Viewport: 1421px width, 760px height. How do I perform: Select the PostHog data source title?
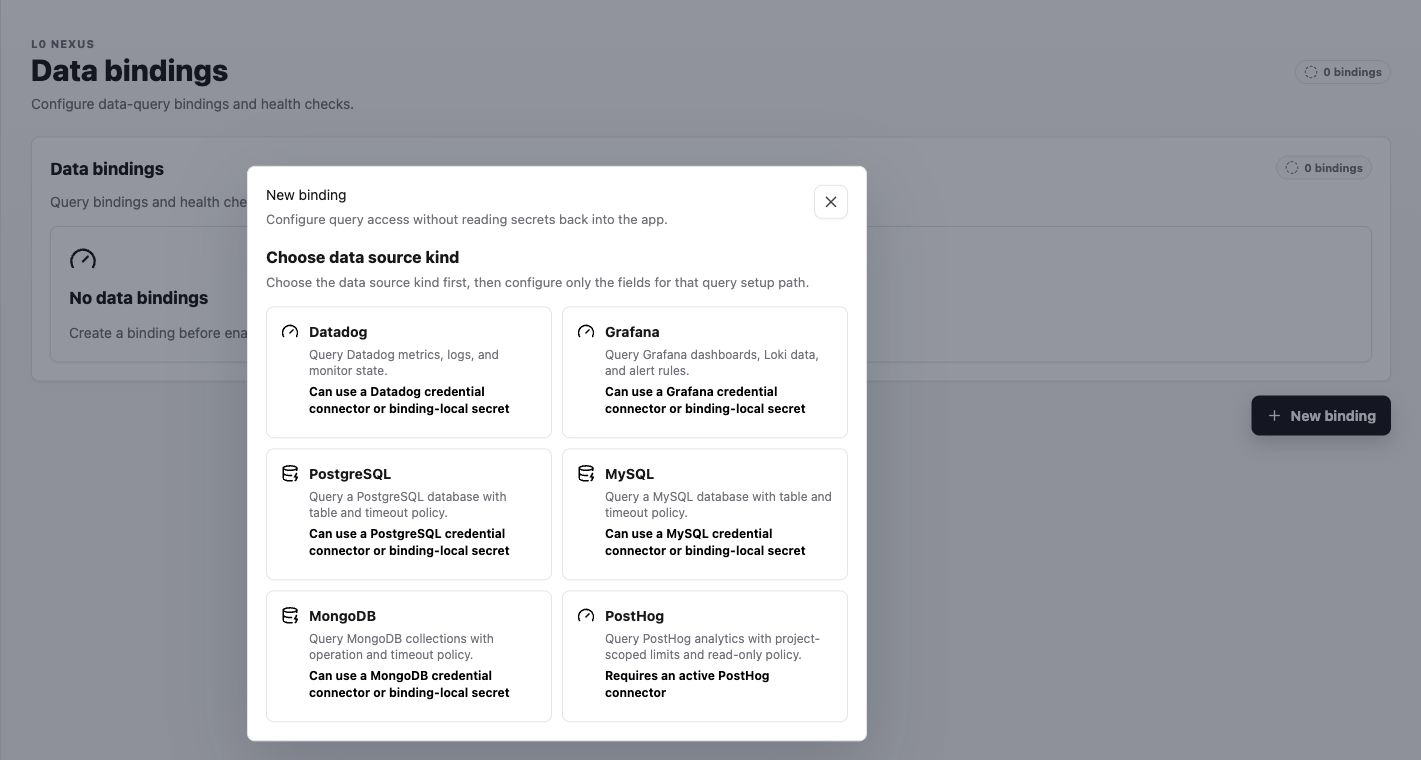(x=634, y=616)
